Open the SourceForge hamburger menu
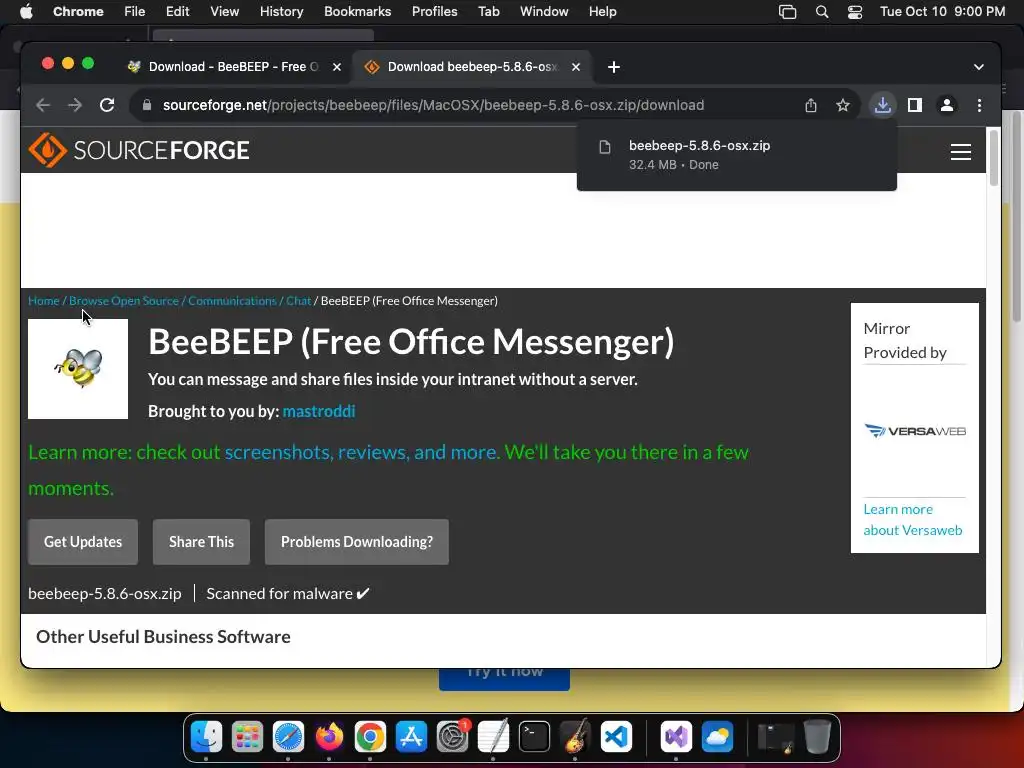Image resolution: width=1024 pixels, height=768 pixels. (961, 152)
